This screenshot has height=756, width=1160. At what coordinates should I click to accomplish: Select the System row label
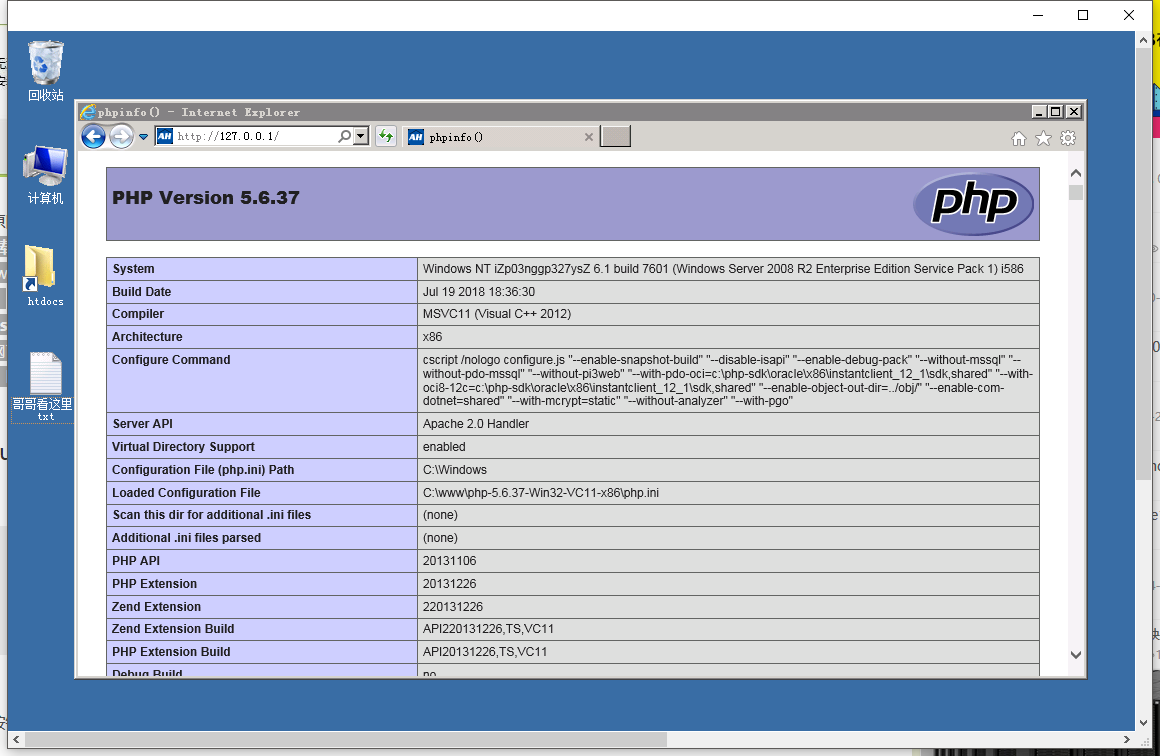click(x=133, y=269)
